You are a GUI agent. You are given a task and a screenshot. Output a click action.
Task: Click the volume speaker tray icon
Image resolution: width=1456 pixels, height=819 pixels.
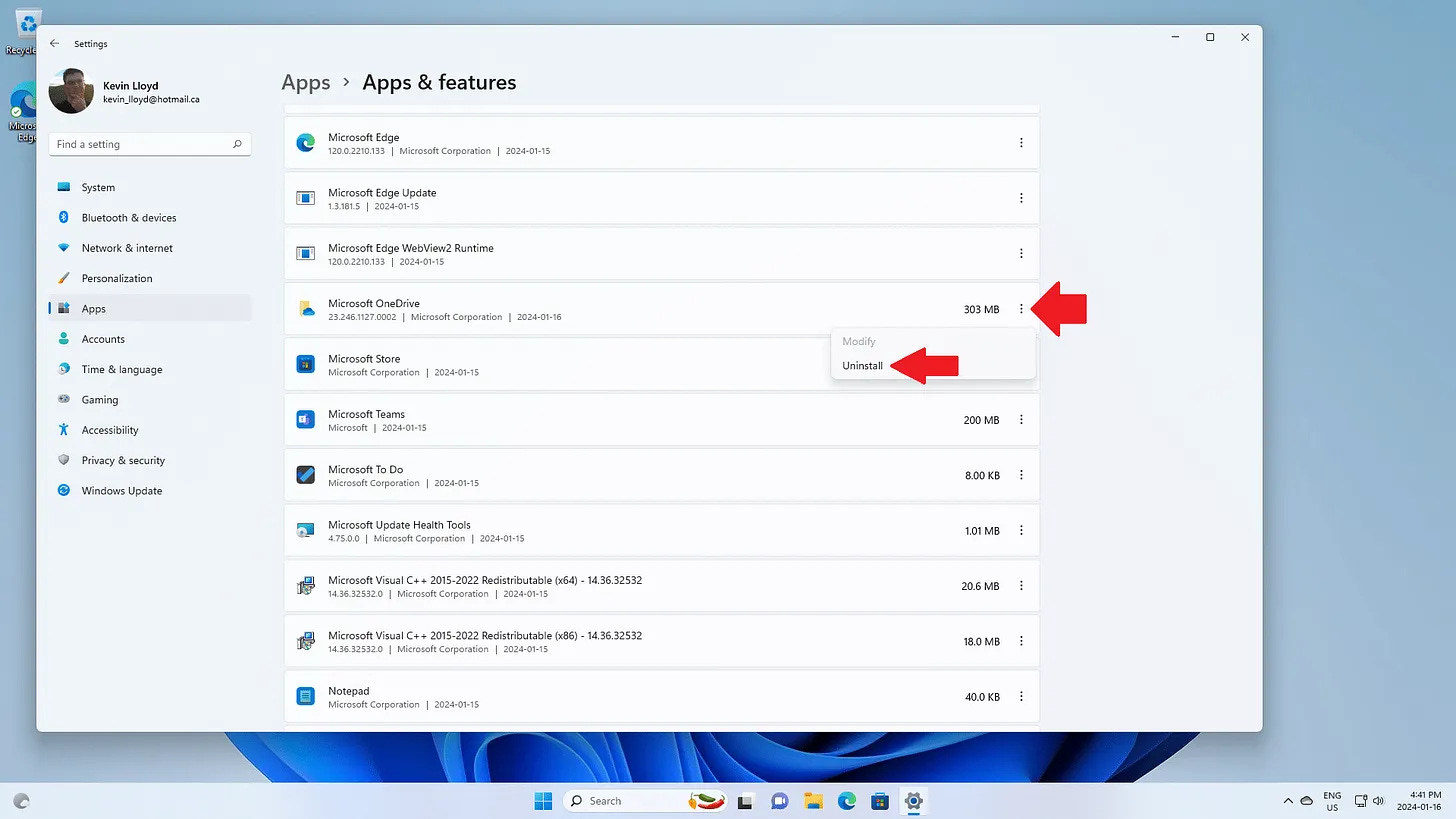pyautogui.click(x=1379, y=801)
